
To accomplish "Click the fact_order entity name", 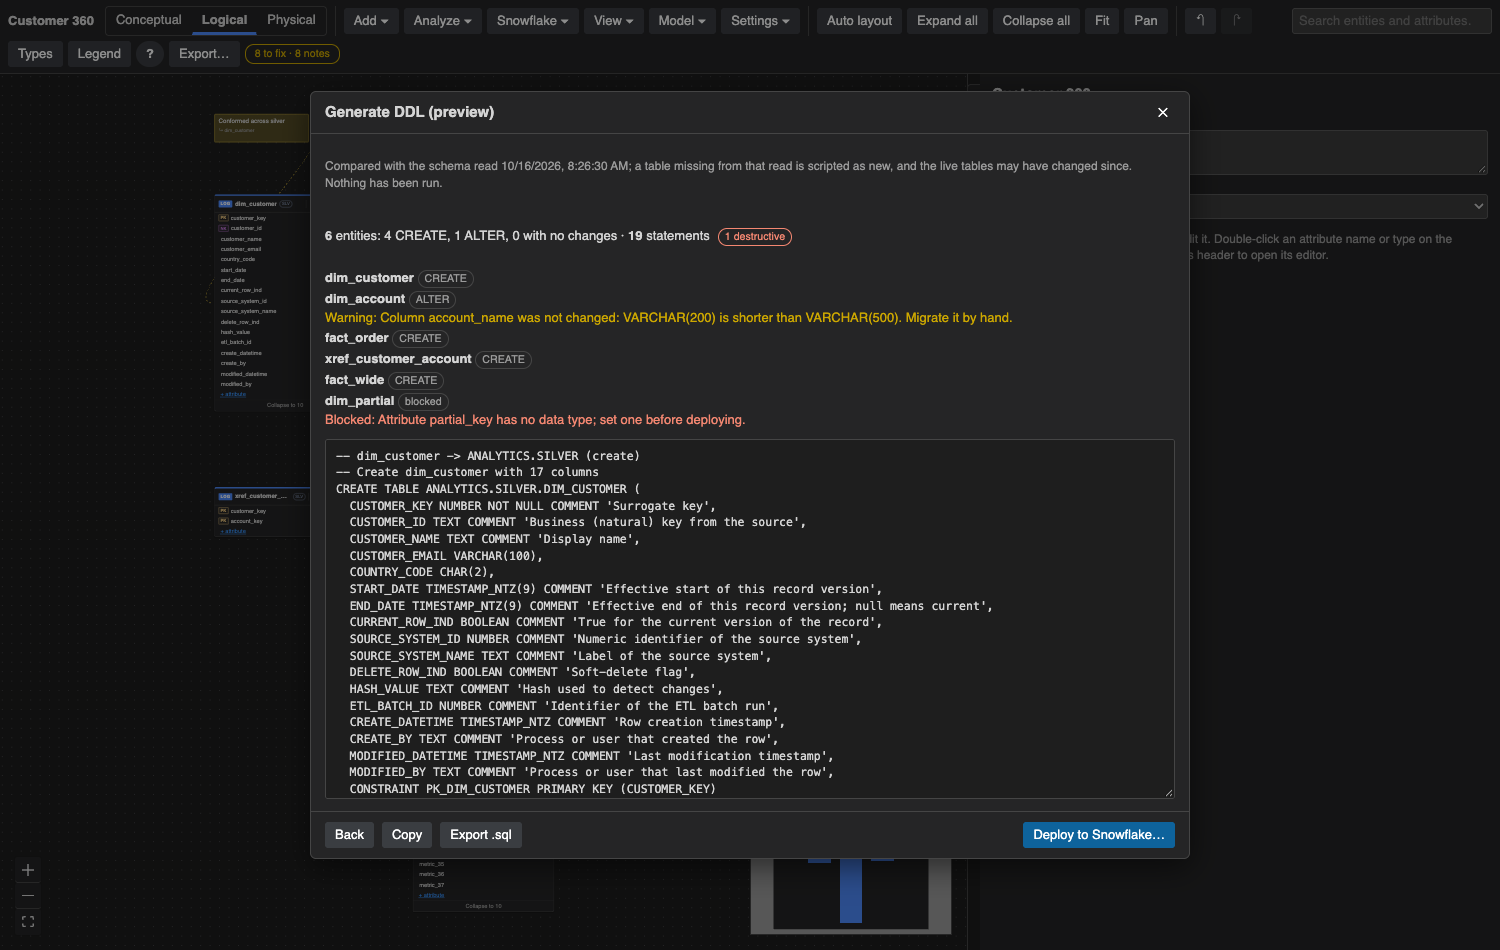I will pos(357,338).
